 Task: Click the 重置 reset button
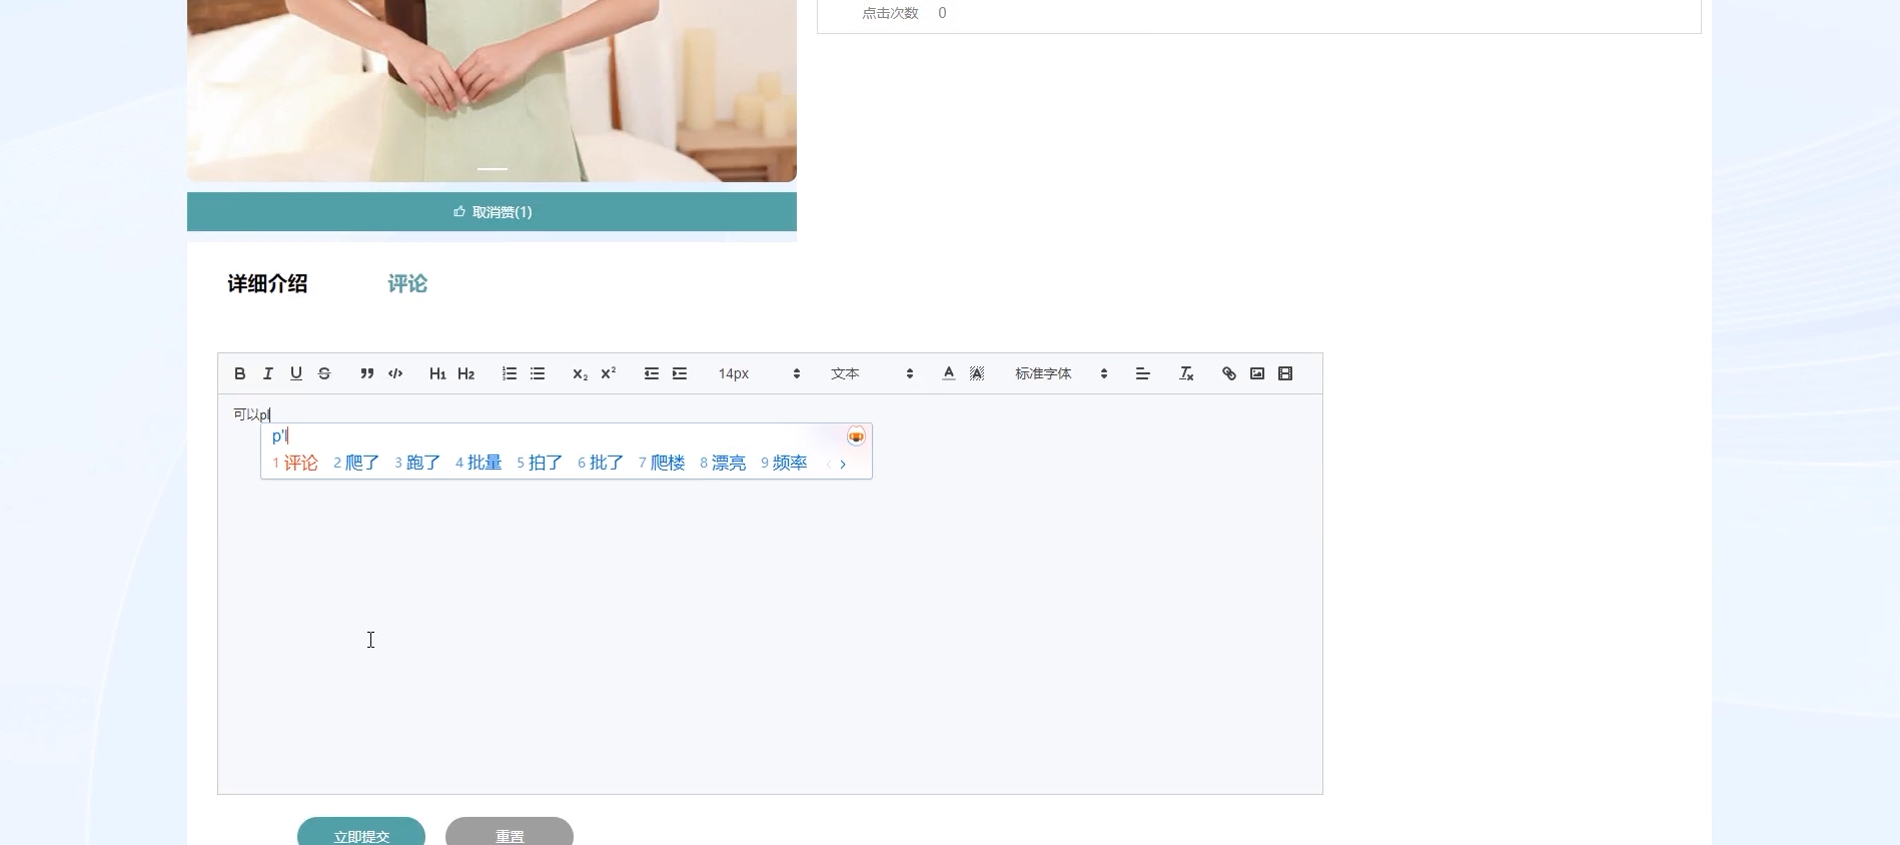click(509, 833)
